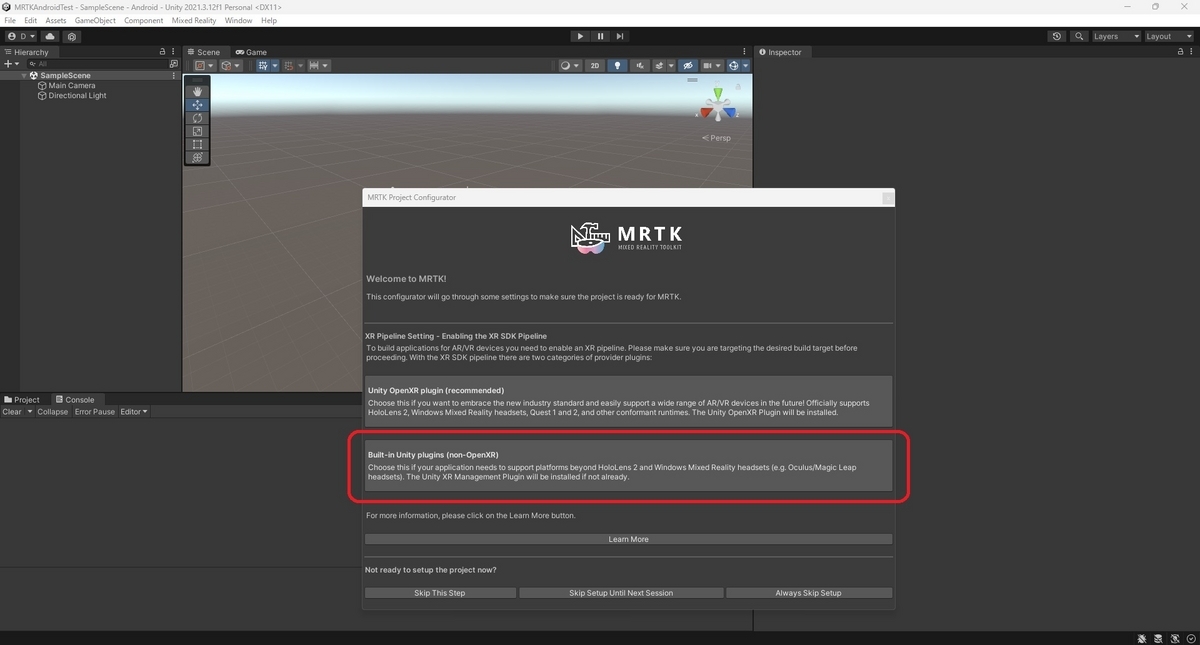Choose Unity OpenXR plugin (recommended) option

(628, 401)
